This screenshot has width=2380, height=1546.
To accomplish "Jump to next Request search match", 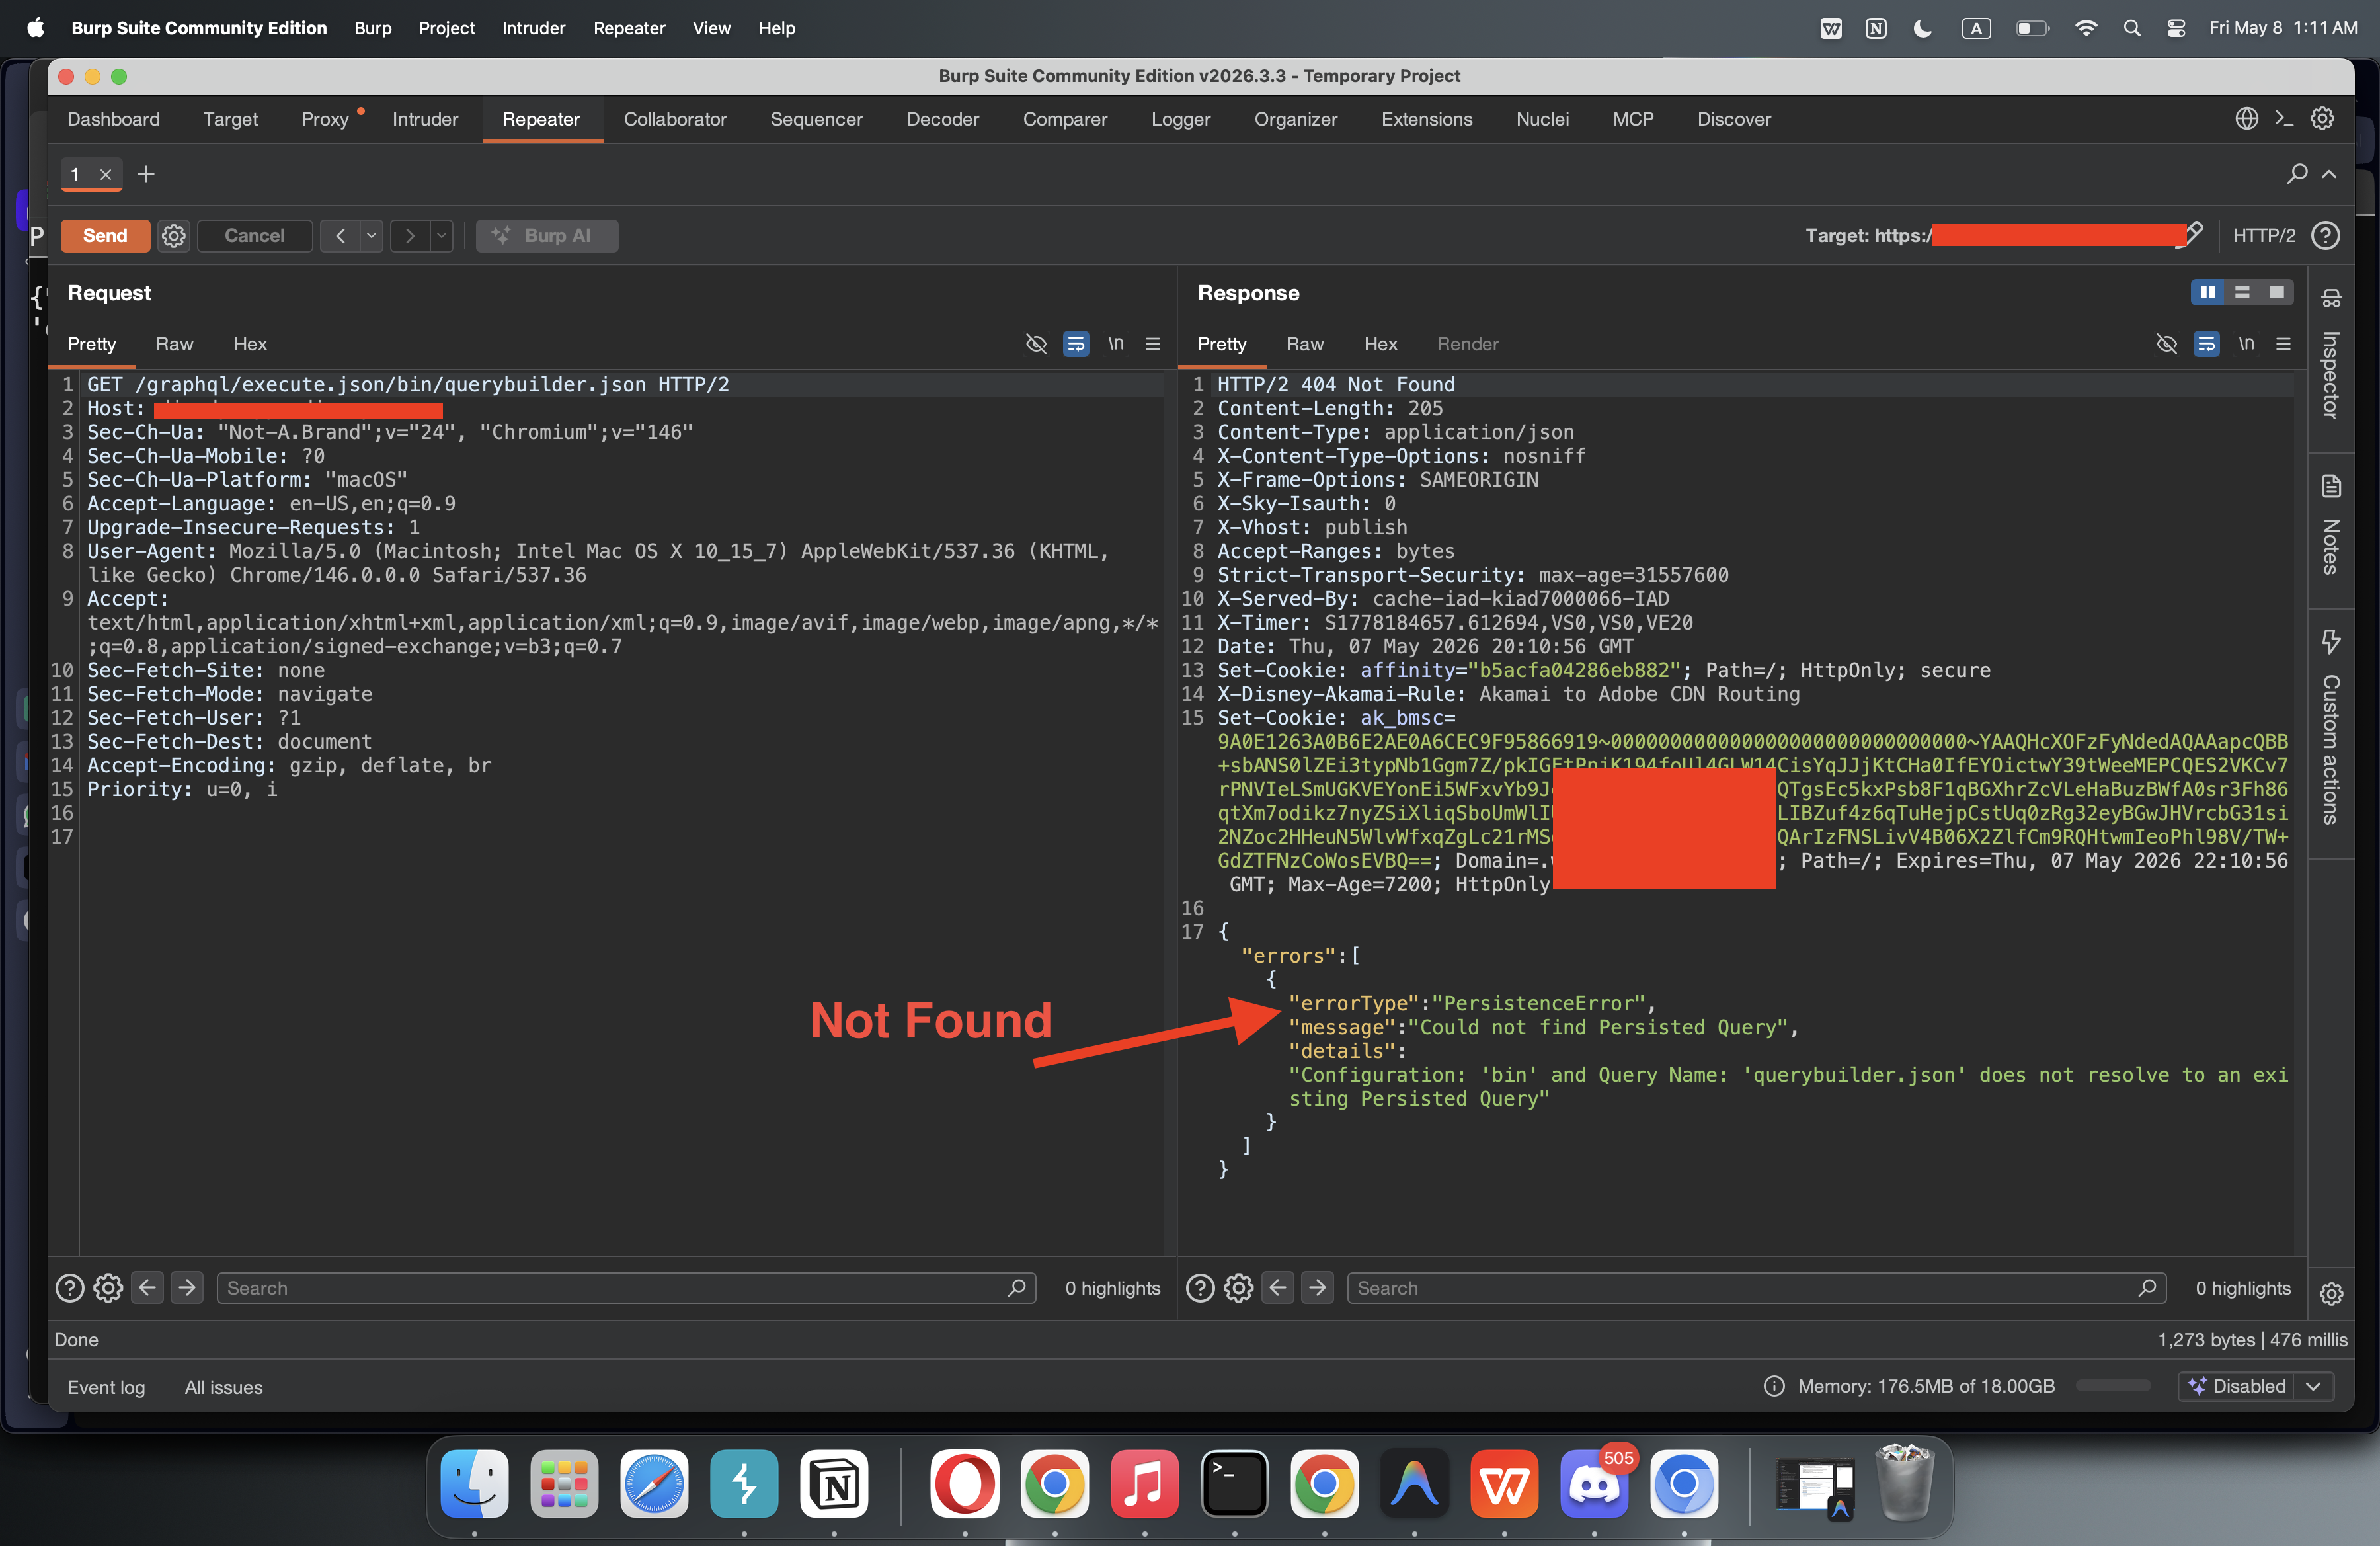I will [187, 1288].
